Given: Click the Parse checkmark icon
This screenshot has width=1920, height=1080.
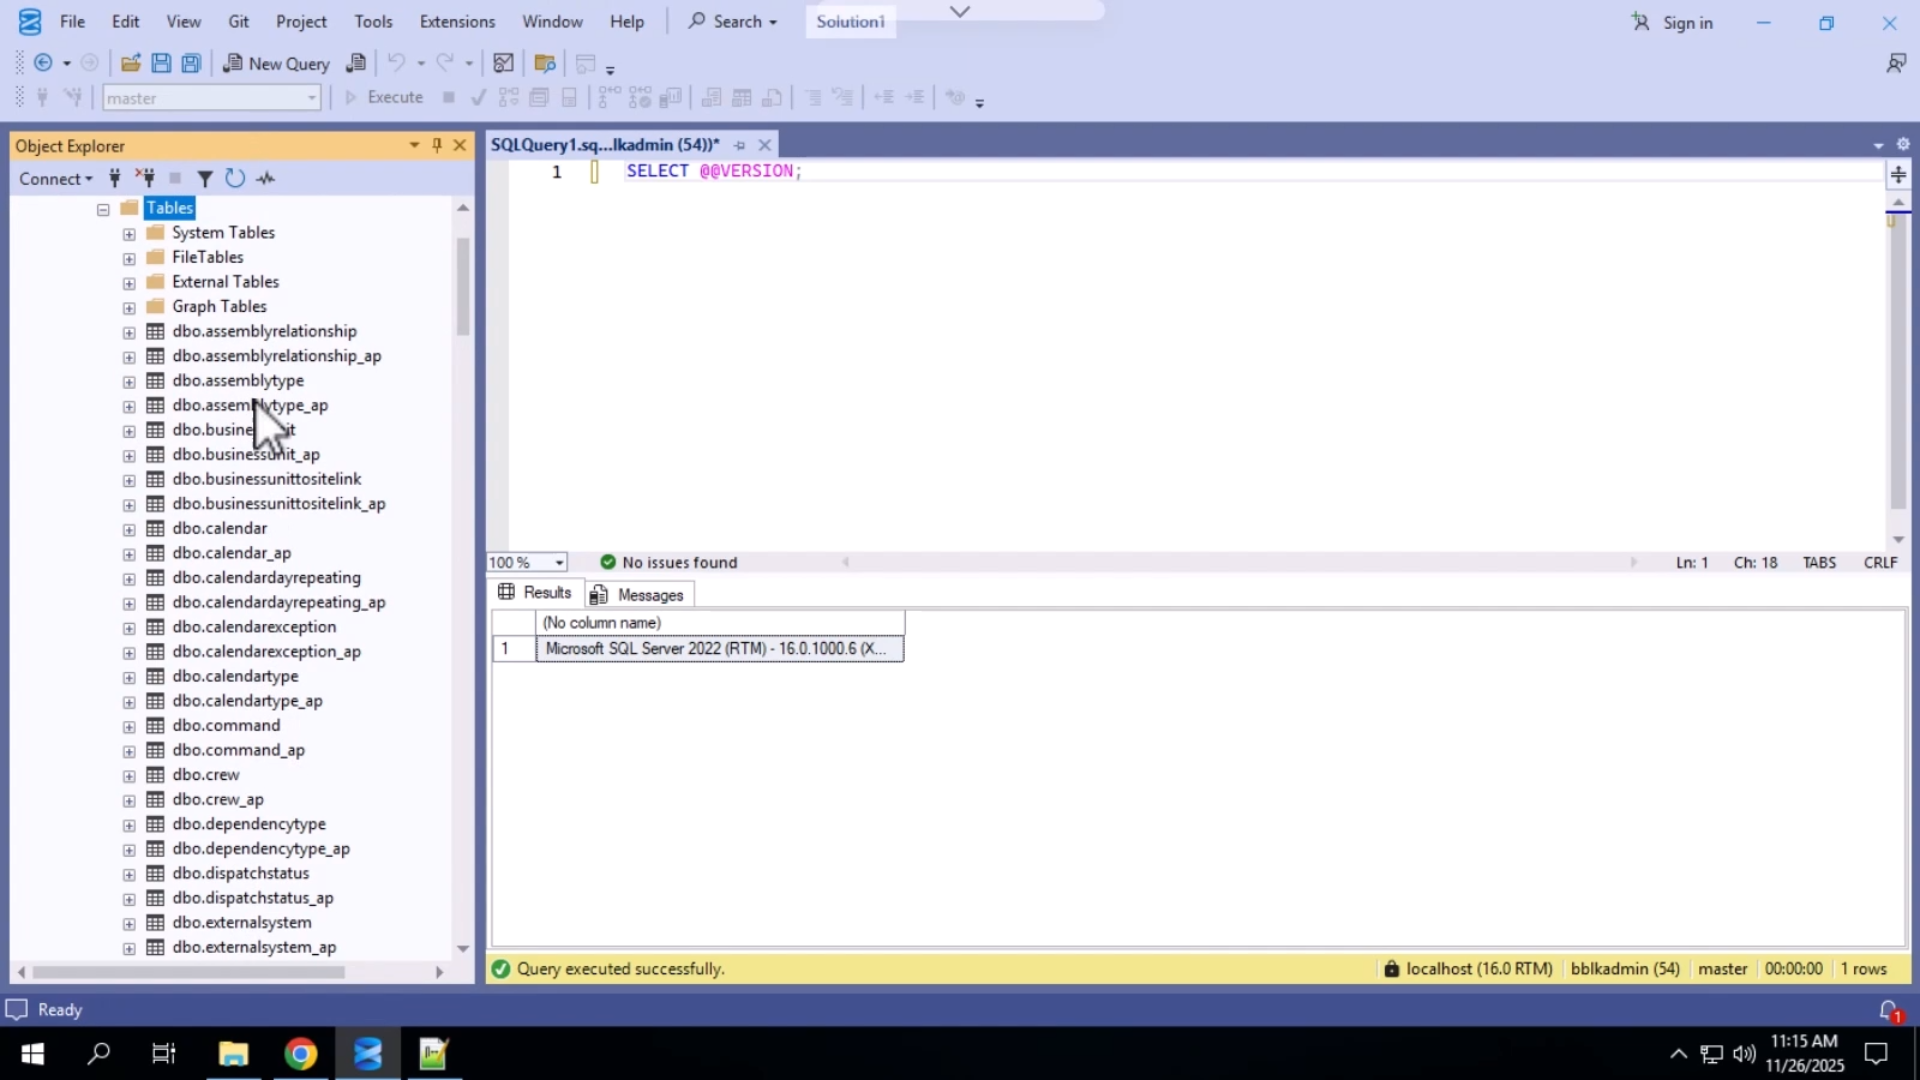Looking at the screenshot, I should [478, 97].
